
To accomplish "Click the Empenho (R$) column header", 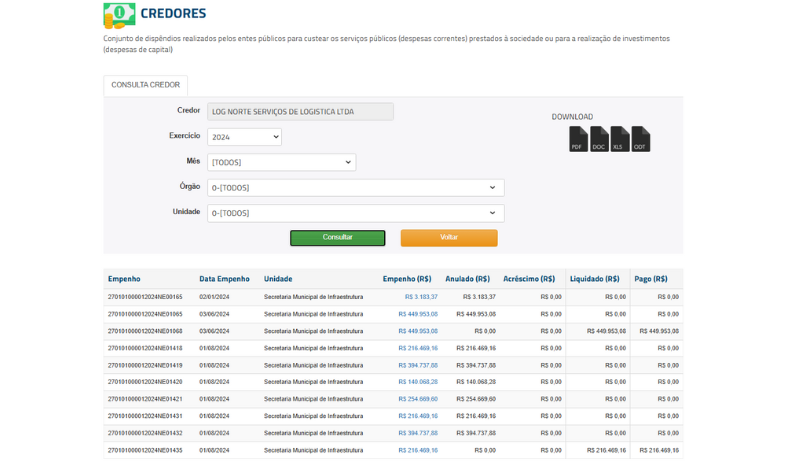I will point(407,279).
